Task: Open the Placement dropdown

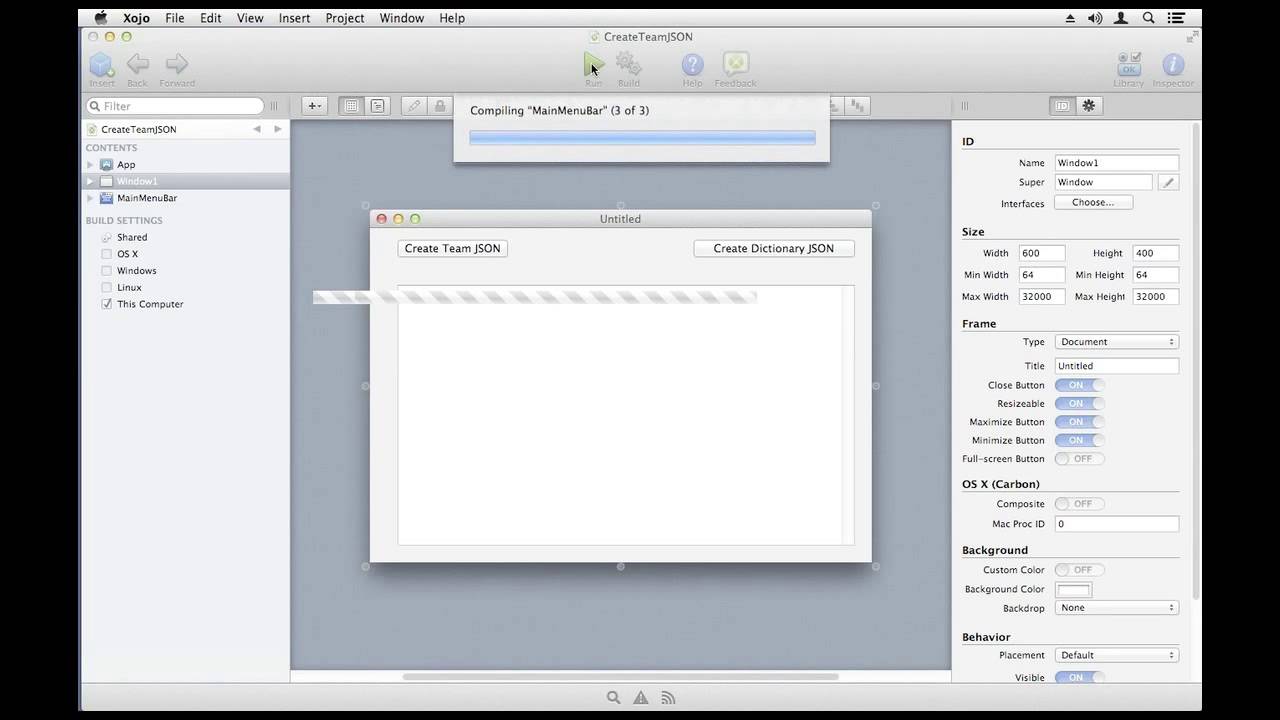Action: 1117,656
